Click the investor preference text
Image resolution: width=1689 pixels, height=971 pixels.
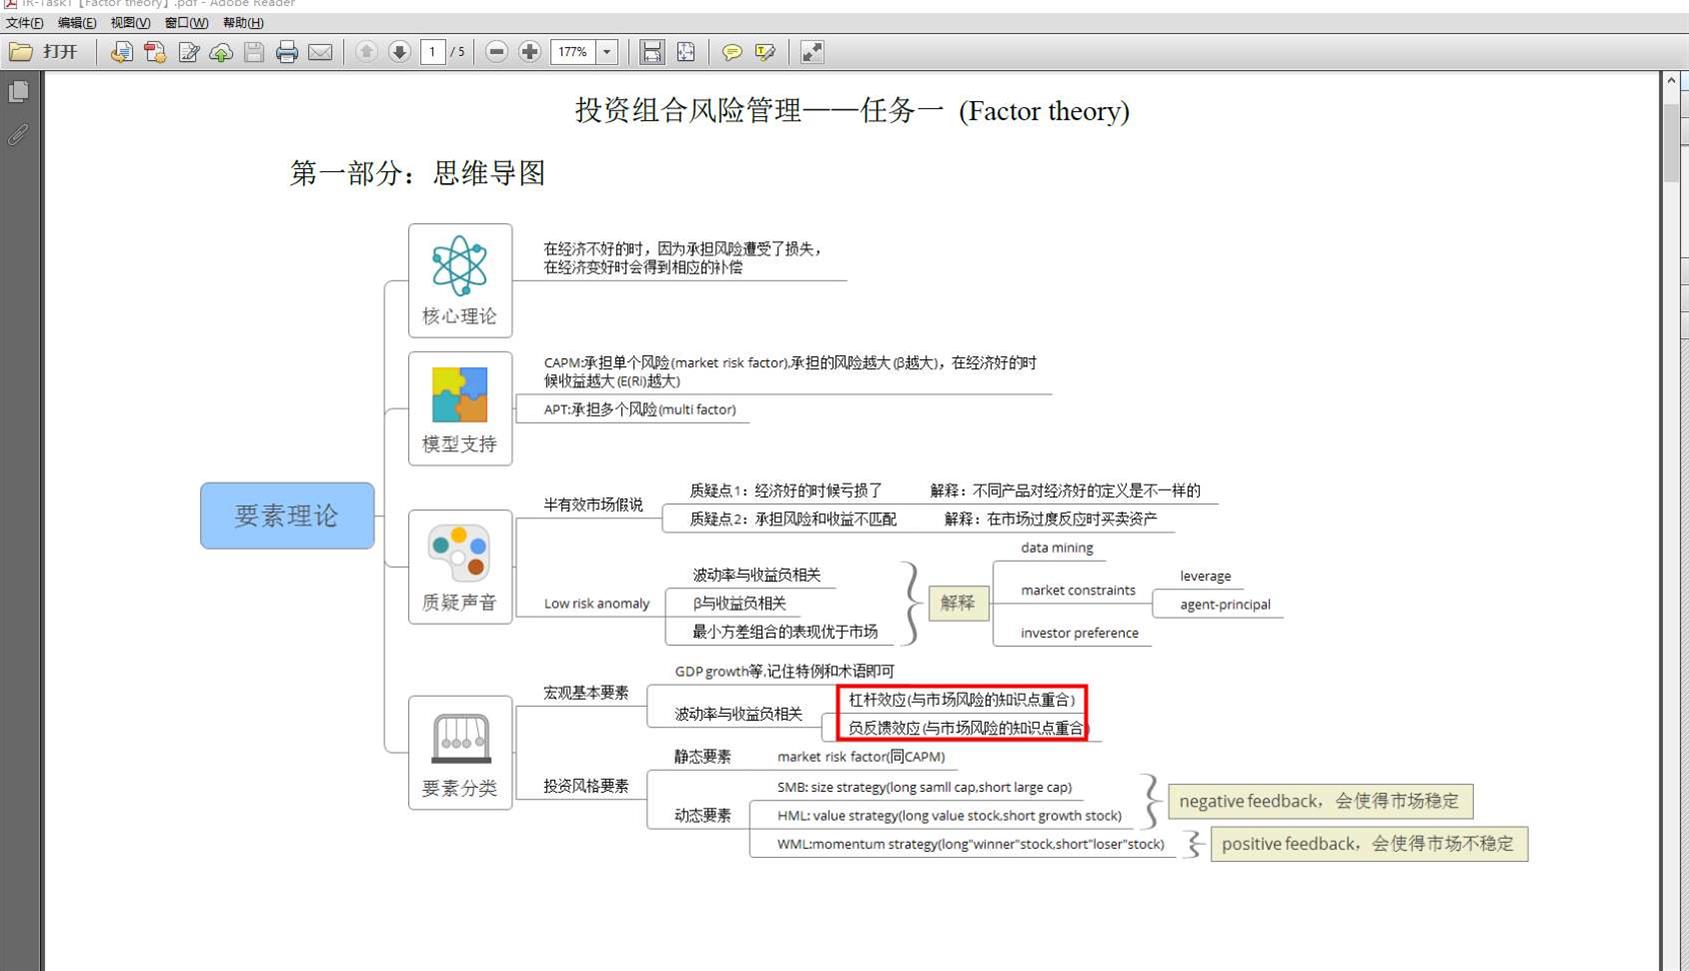[1079, 633]
